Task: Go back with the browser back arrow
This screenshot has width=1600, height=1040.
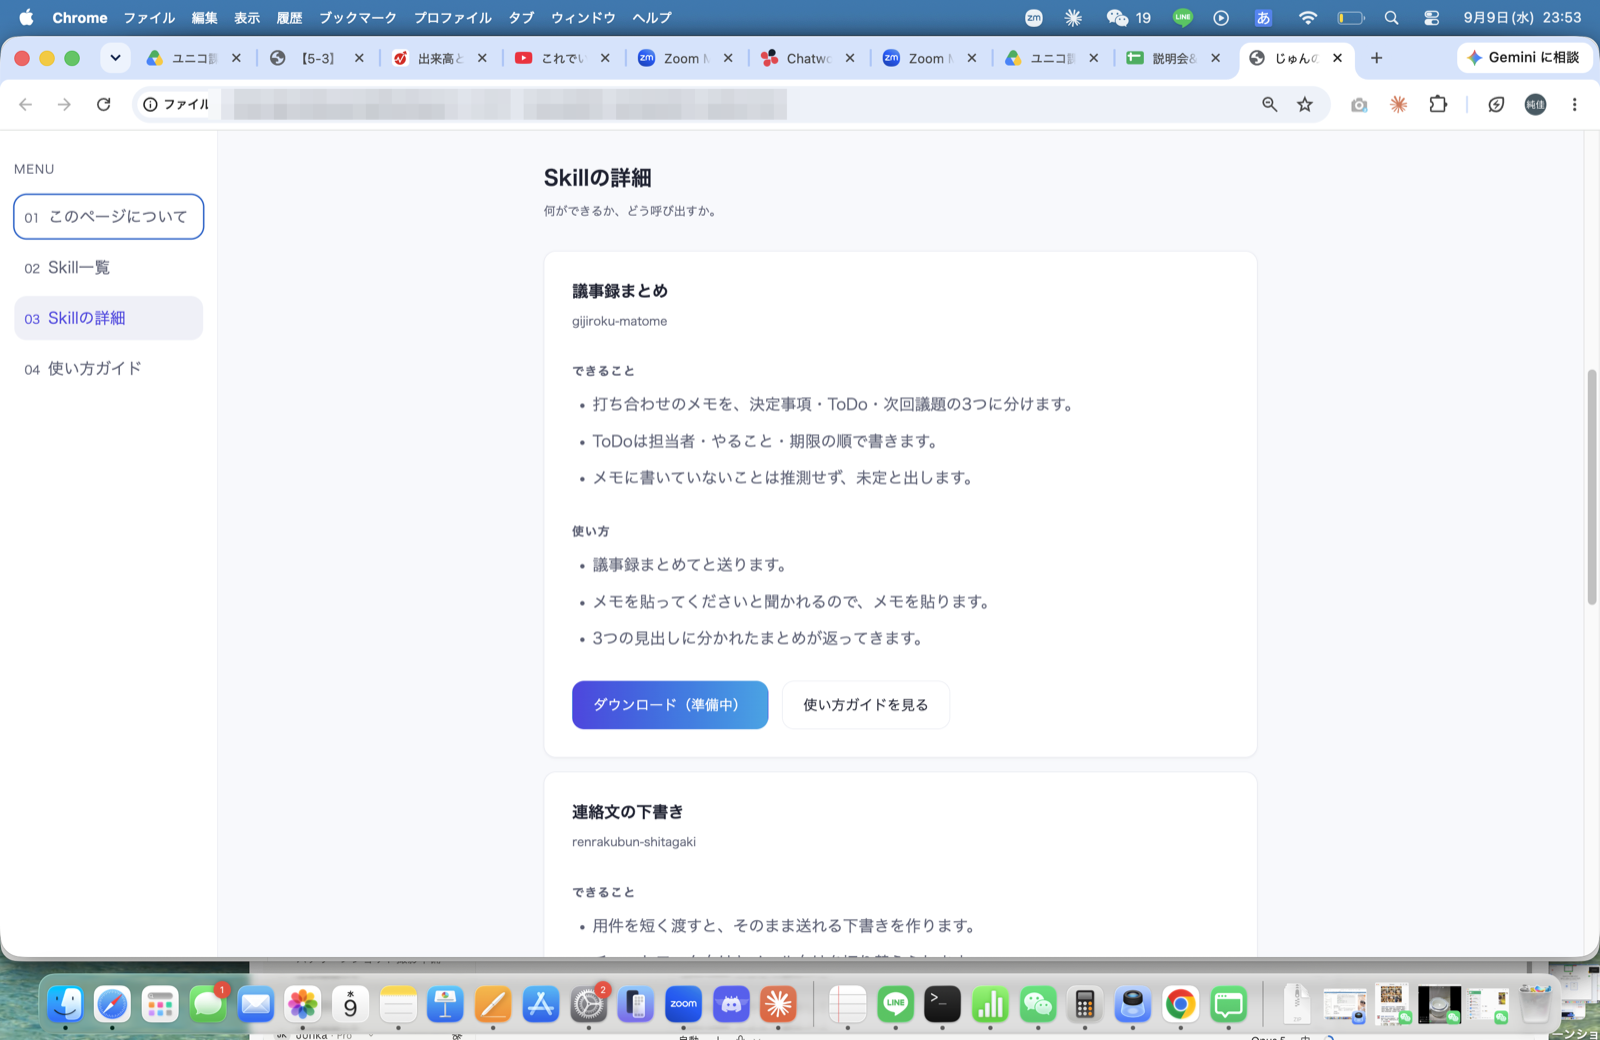Action: tap(26, 104)
